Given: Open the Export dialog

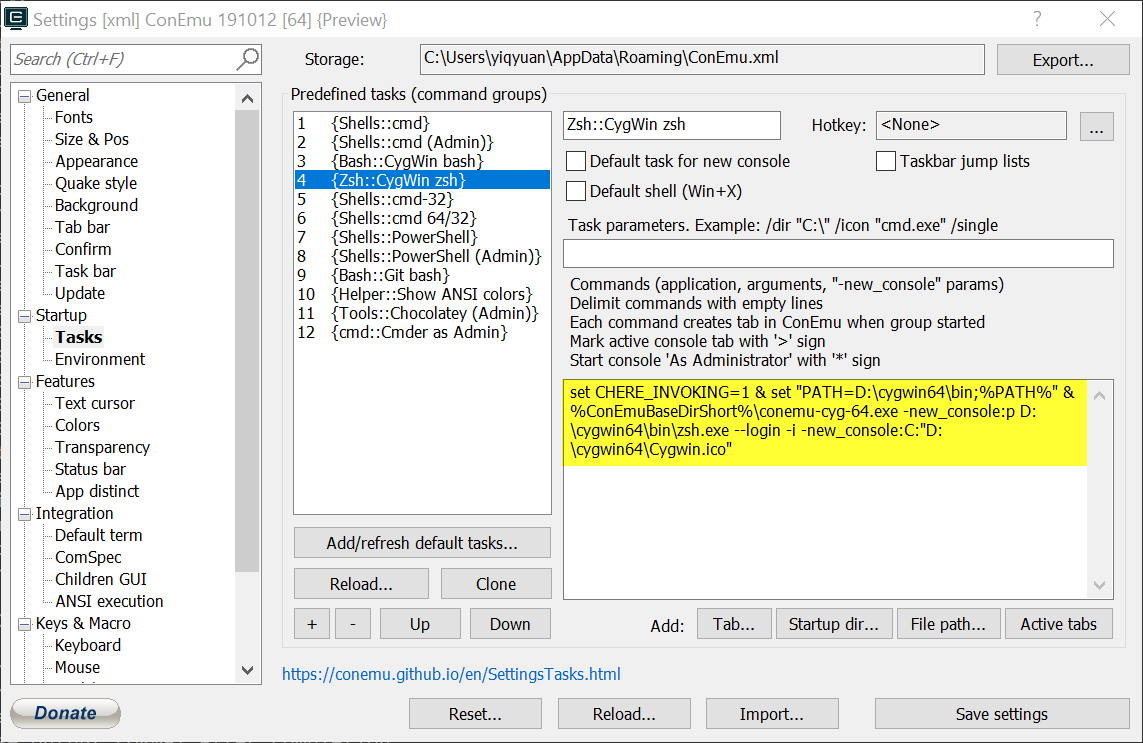Looking at the screenshot, I should coord(1062,59).
